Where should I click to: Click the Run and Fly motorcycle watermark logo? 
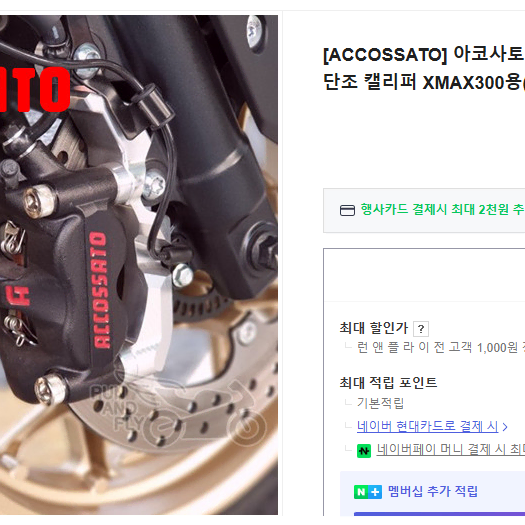[178, 409]
